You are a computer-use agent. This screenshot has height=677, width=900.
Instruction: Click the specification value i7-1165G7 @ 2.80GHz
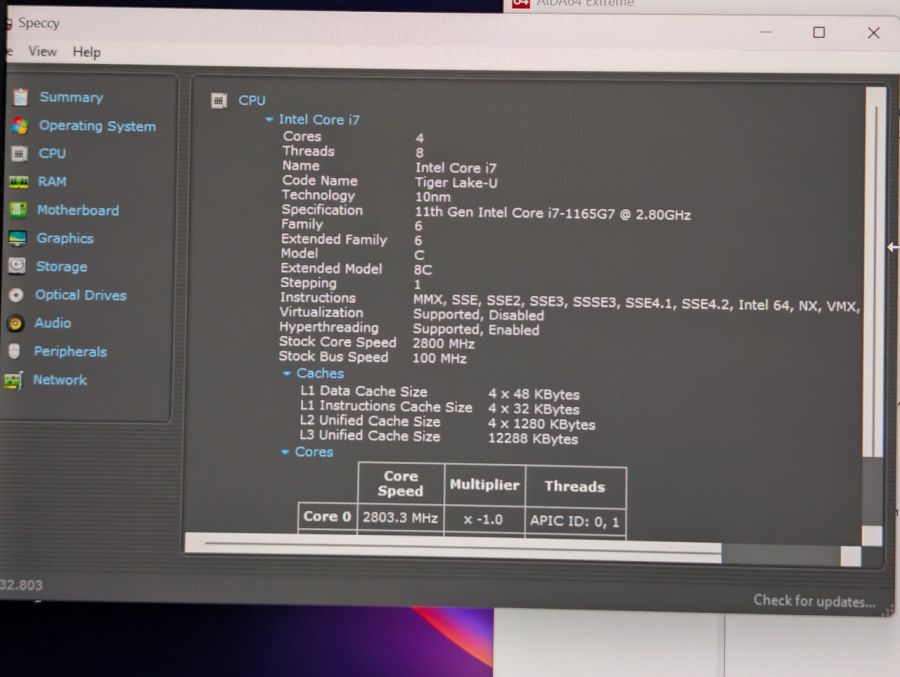tap(552, 214)
